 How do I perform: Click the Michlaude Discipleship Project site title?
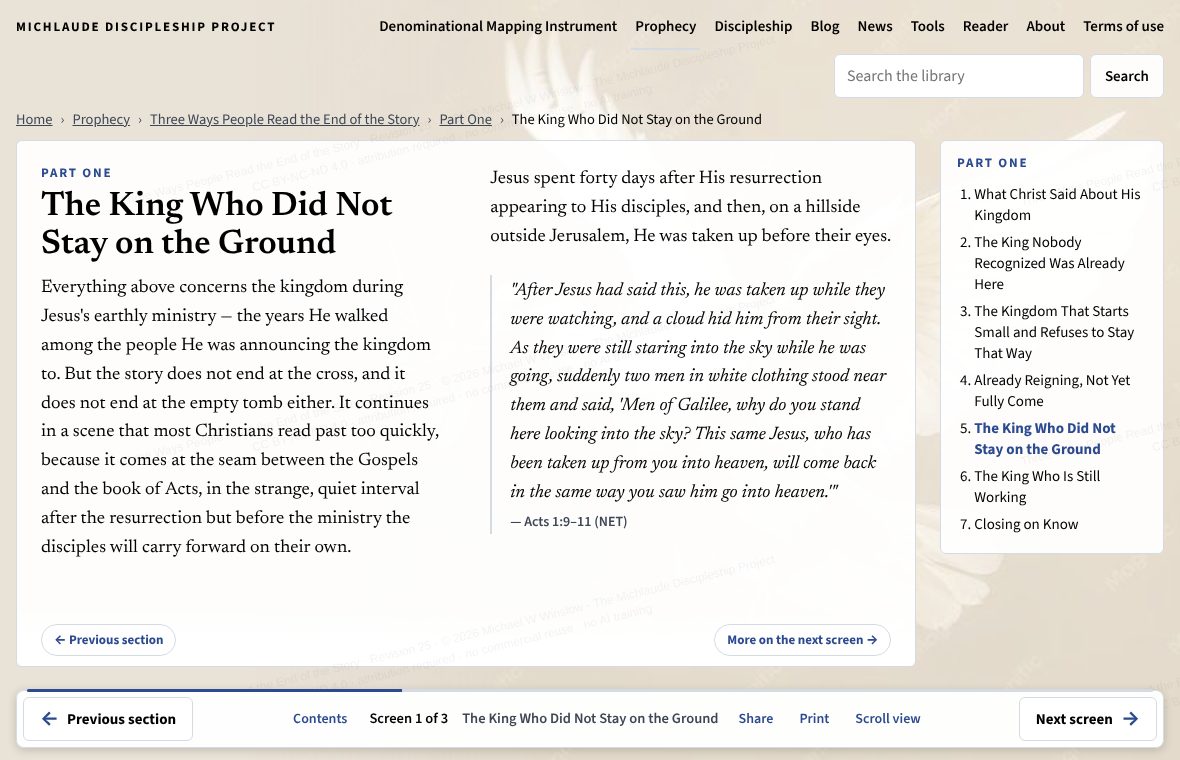tap(145, 26)
